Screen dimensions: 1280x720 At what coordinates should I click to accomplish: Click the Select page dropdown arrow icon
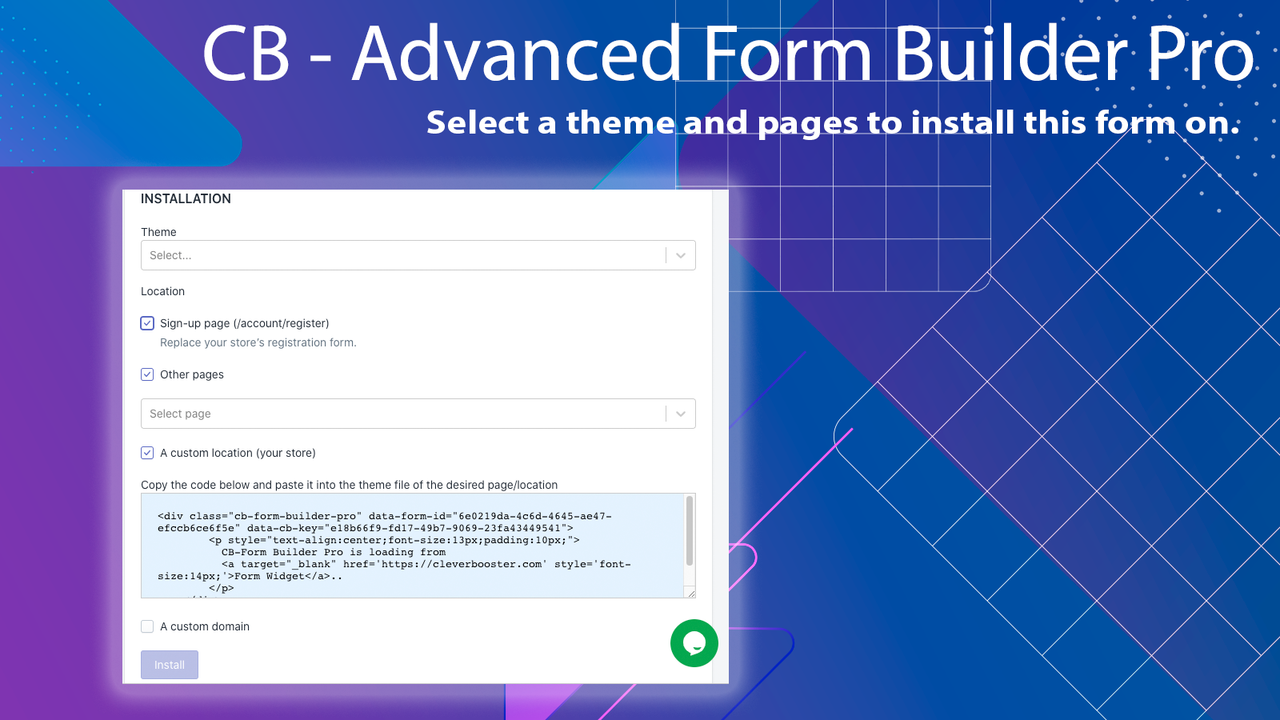click(x=681, y=413)
